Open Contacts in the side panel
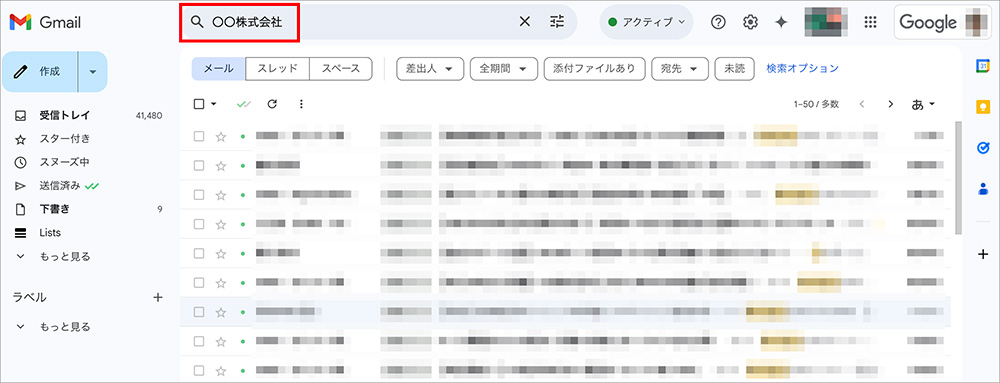Viewport: 1000px width, 383px height. click(983, 189)
